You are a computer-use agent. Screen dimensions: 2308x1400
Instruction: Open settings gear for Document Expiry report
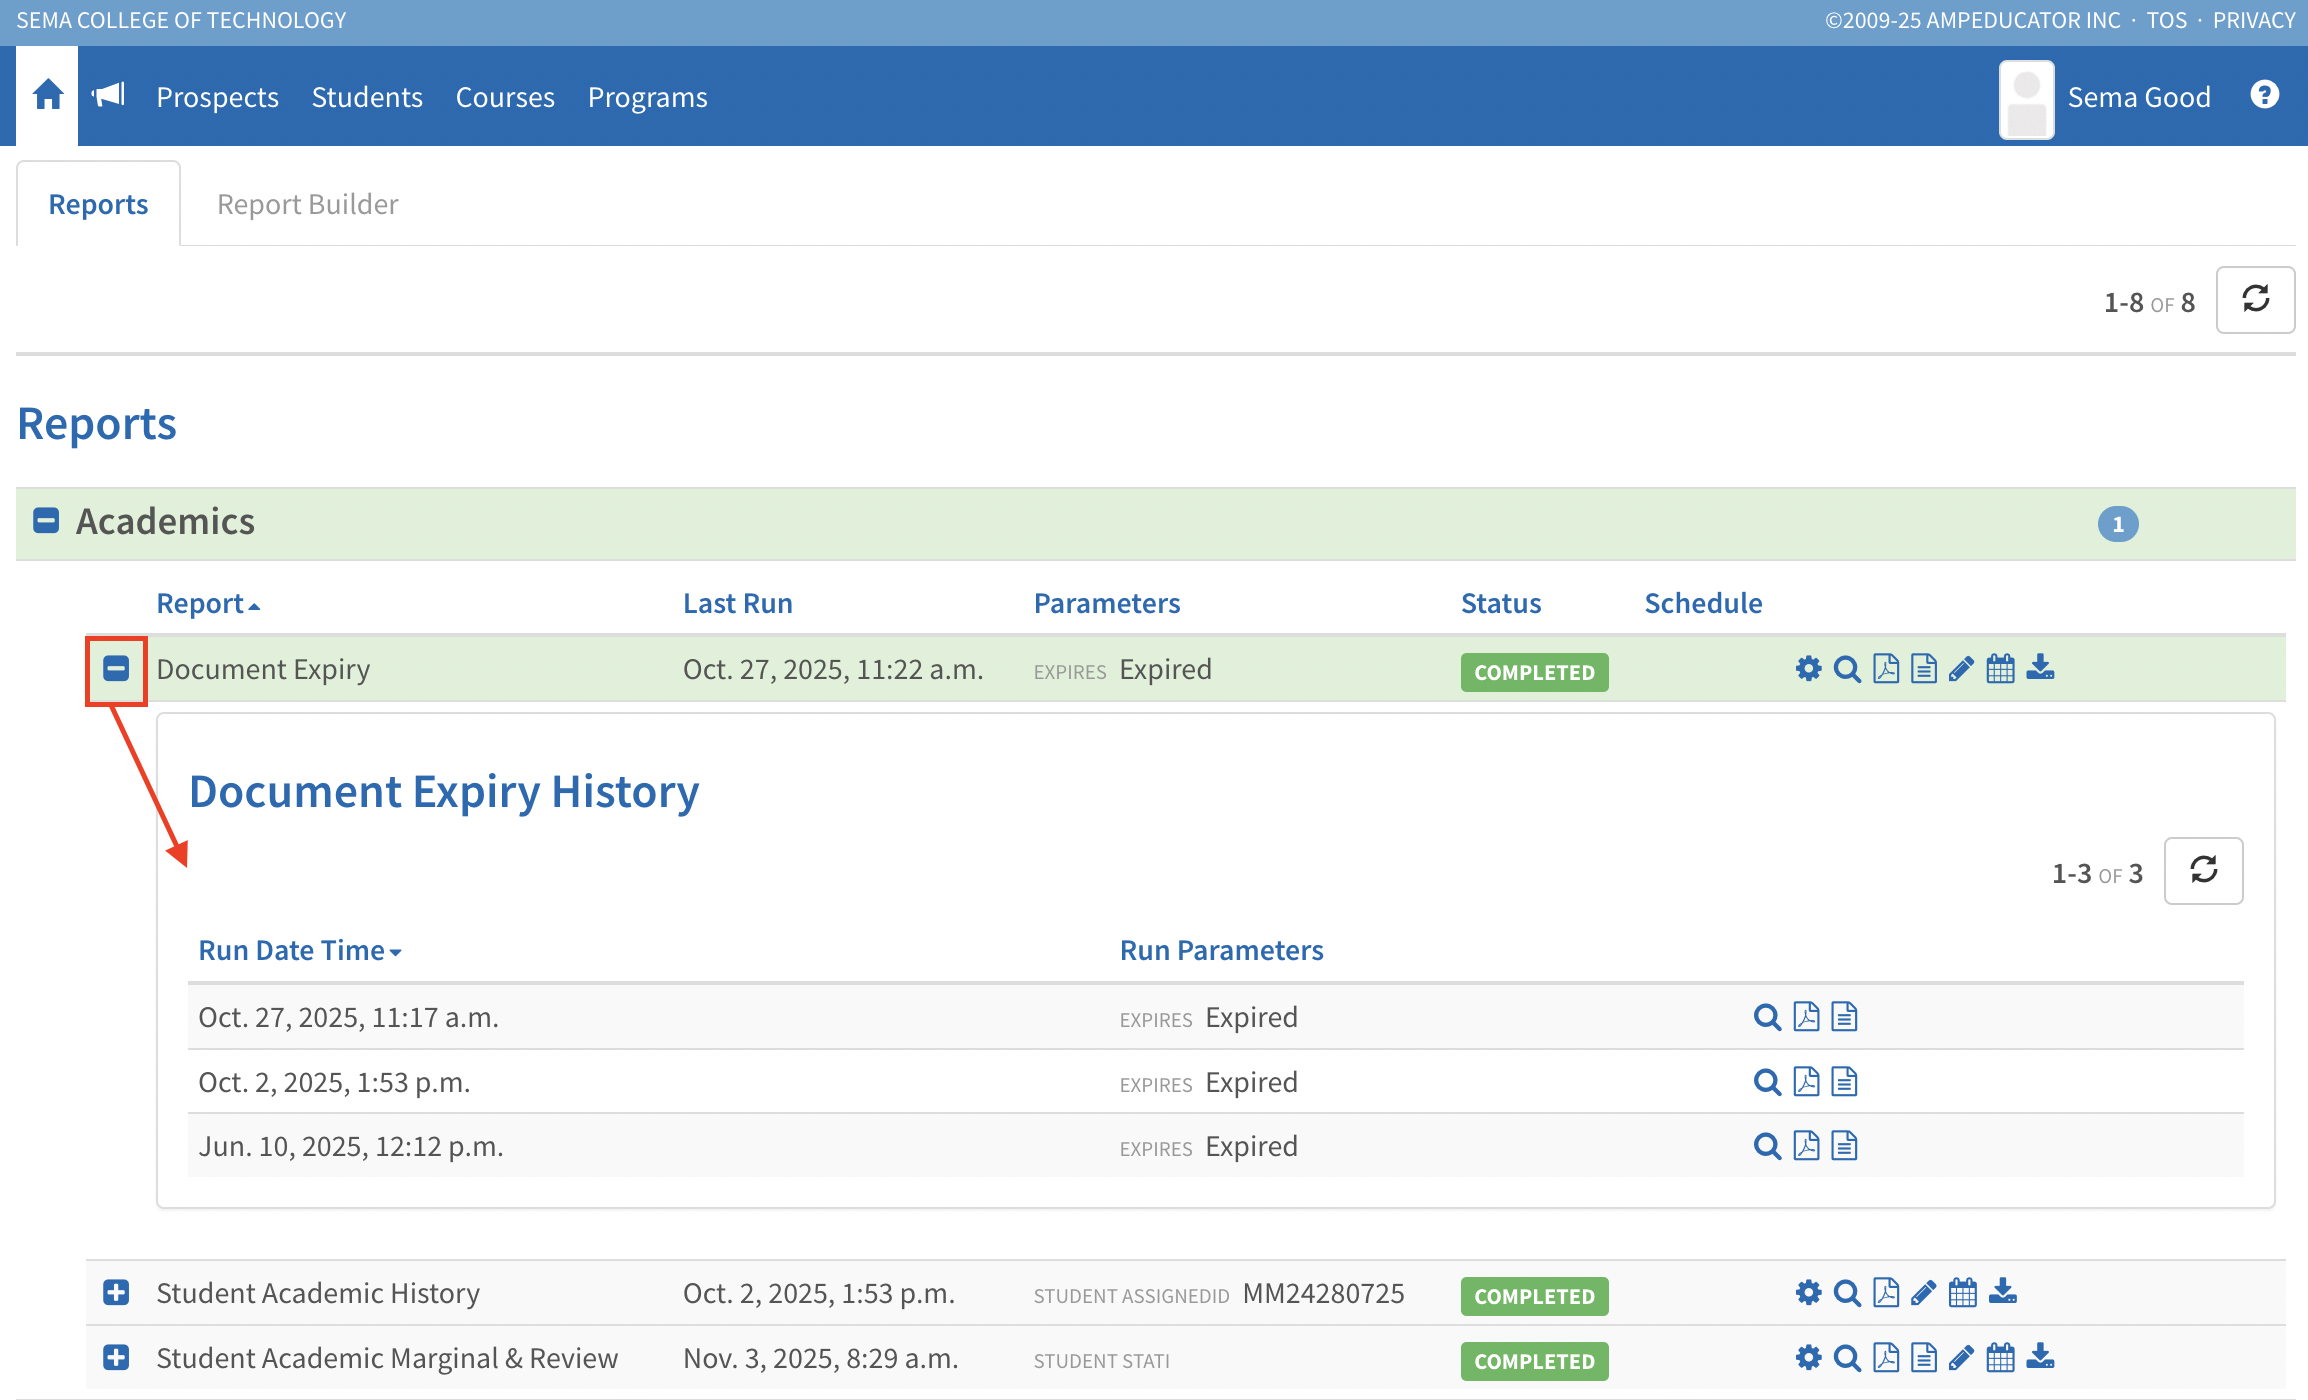(1808, 669)
